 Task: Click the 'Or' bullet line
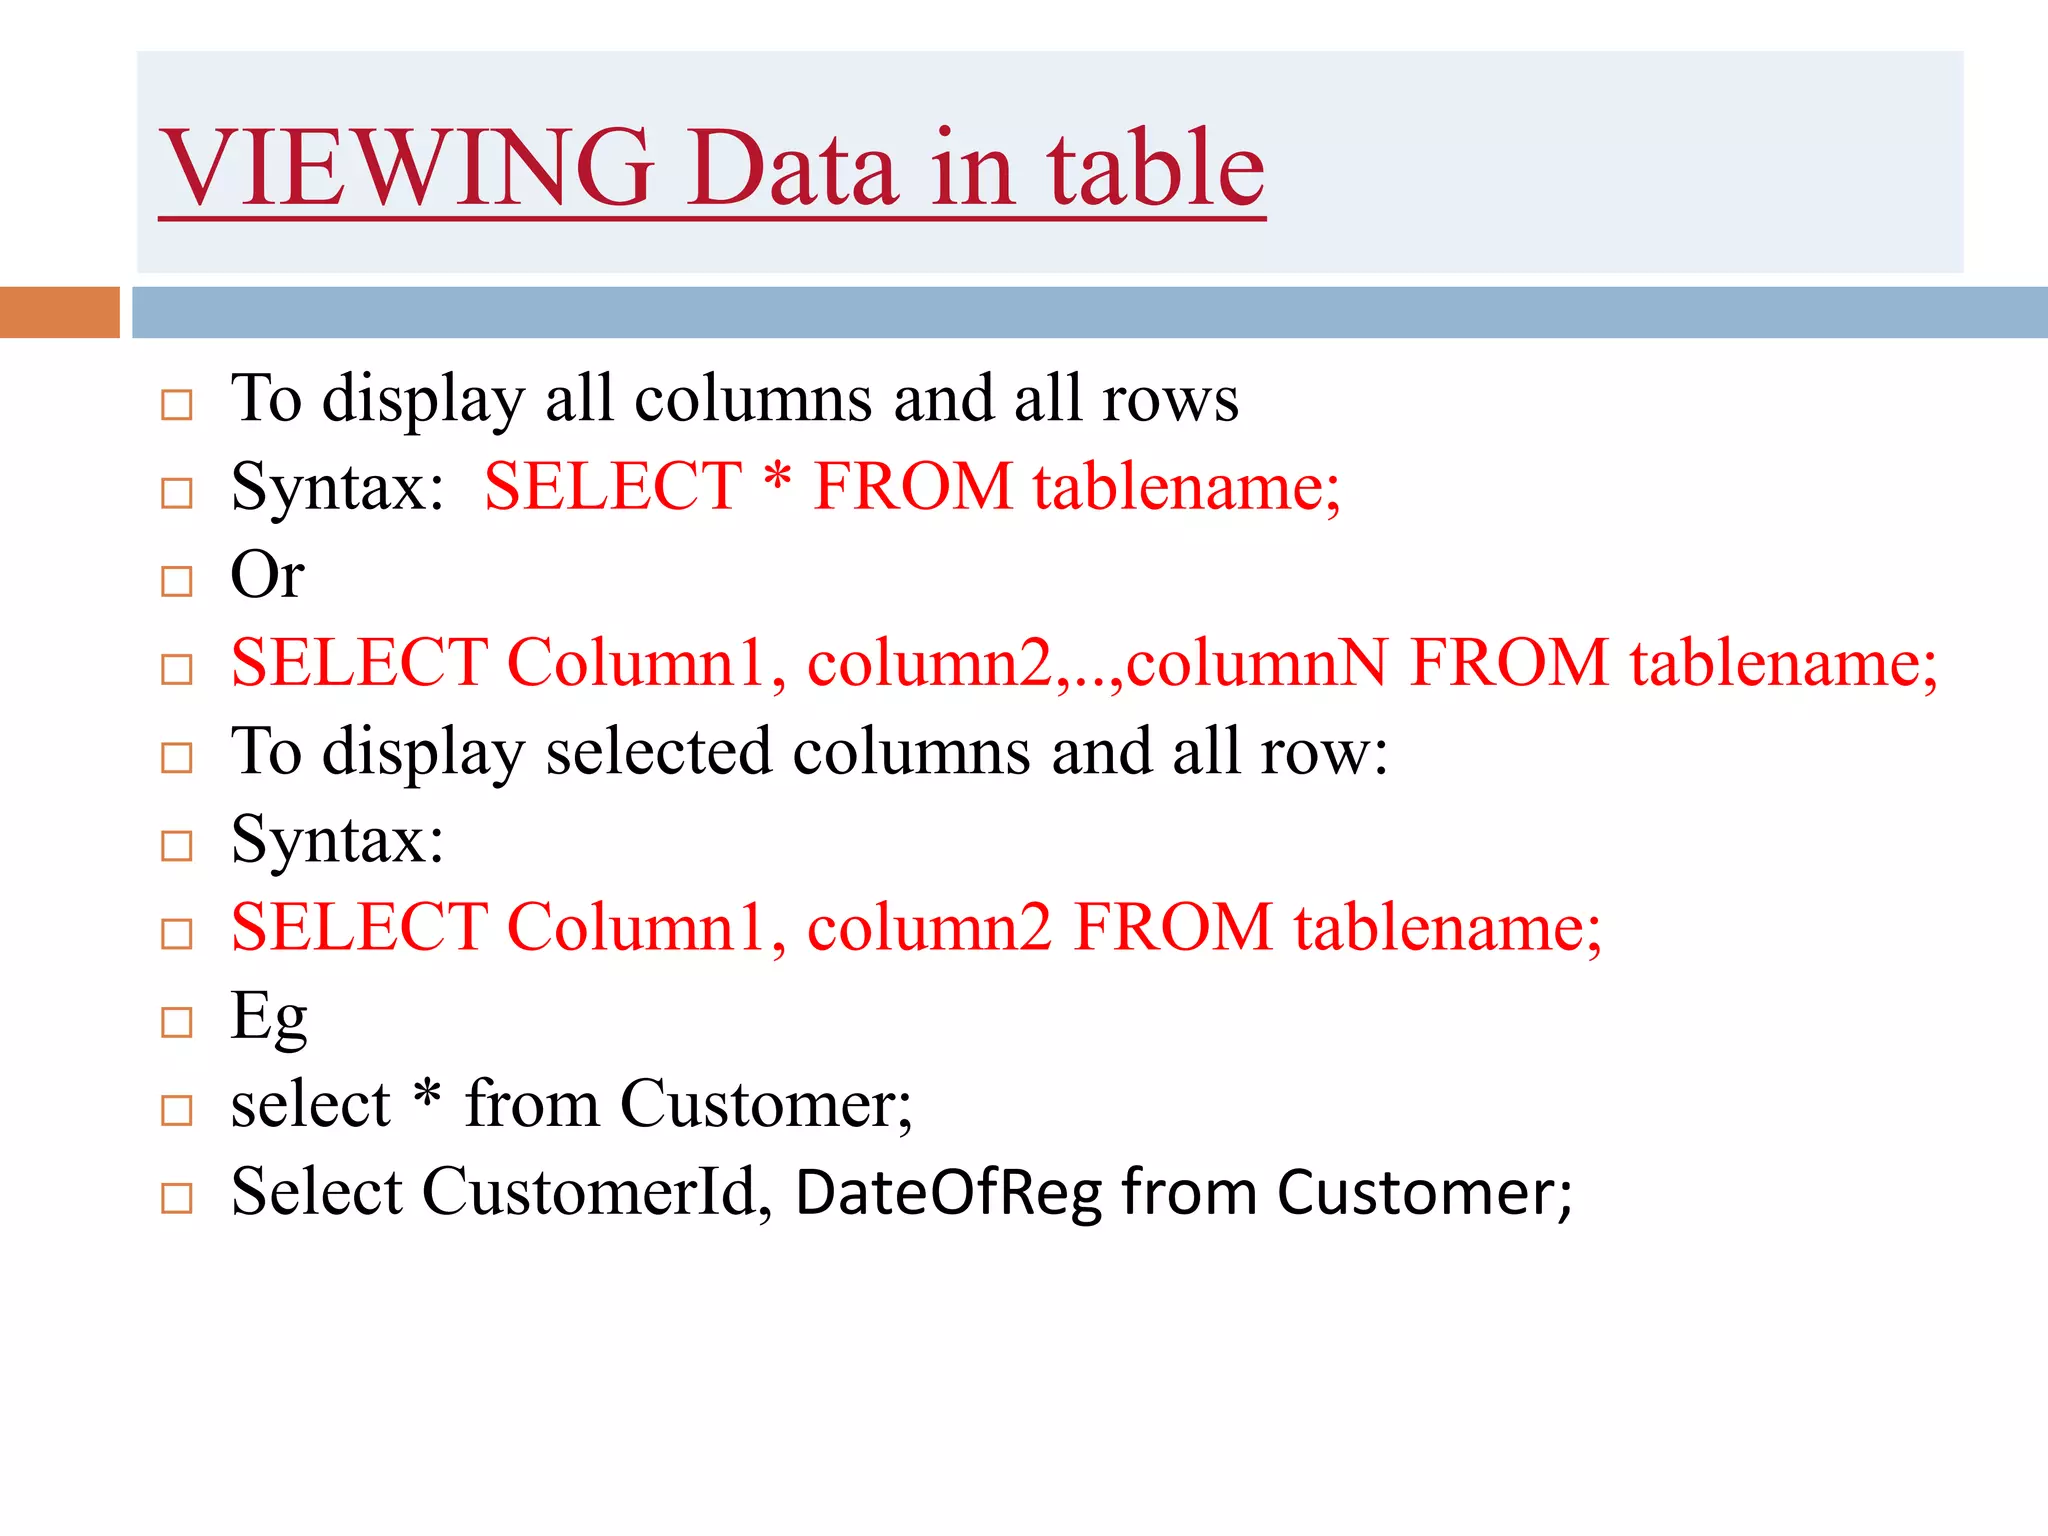click(x=267, y=575)
